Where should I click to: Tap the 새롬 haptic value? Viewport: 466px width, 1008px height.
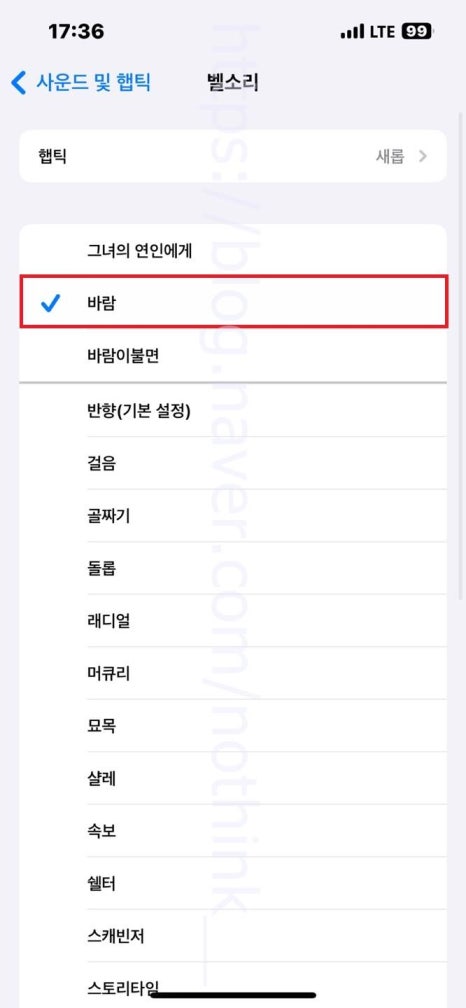point(390,156)
